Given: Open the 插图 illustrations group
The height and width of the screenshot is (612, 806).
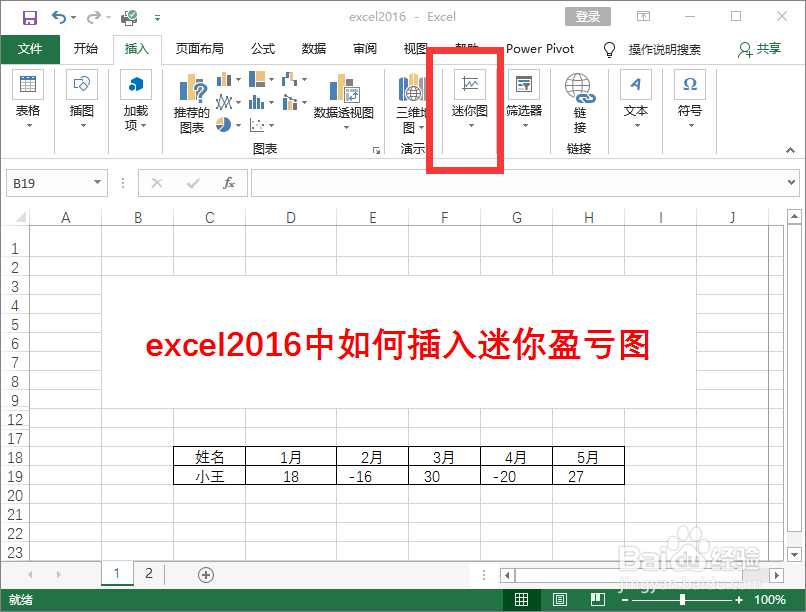Looking at the screenshot, I should [x=82, y=100].
